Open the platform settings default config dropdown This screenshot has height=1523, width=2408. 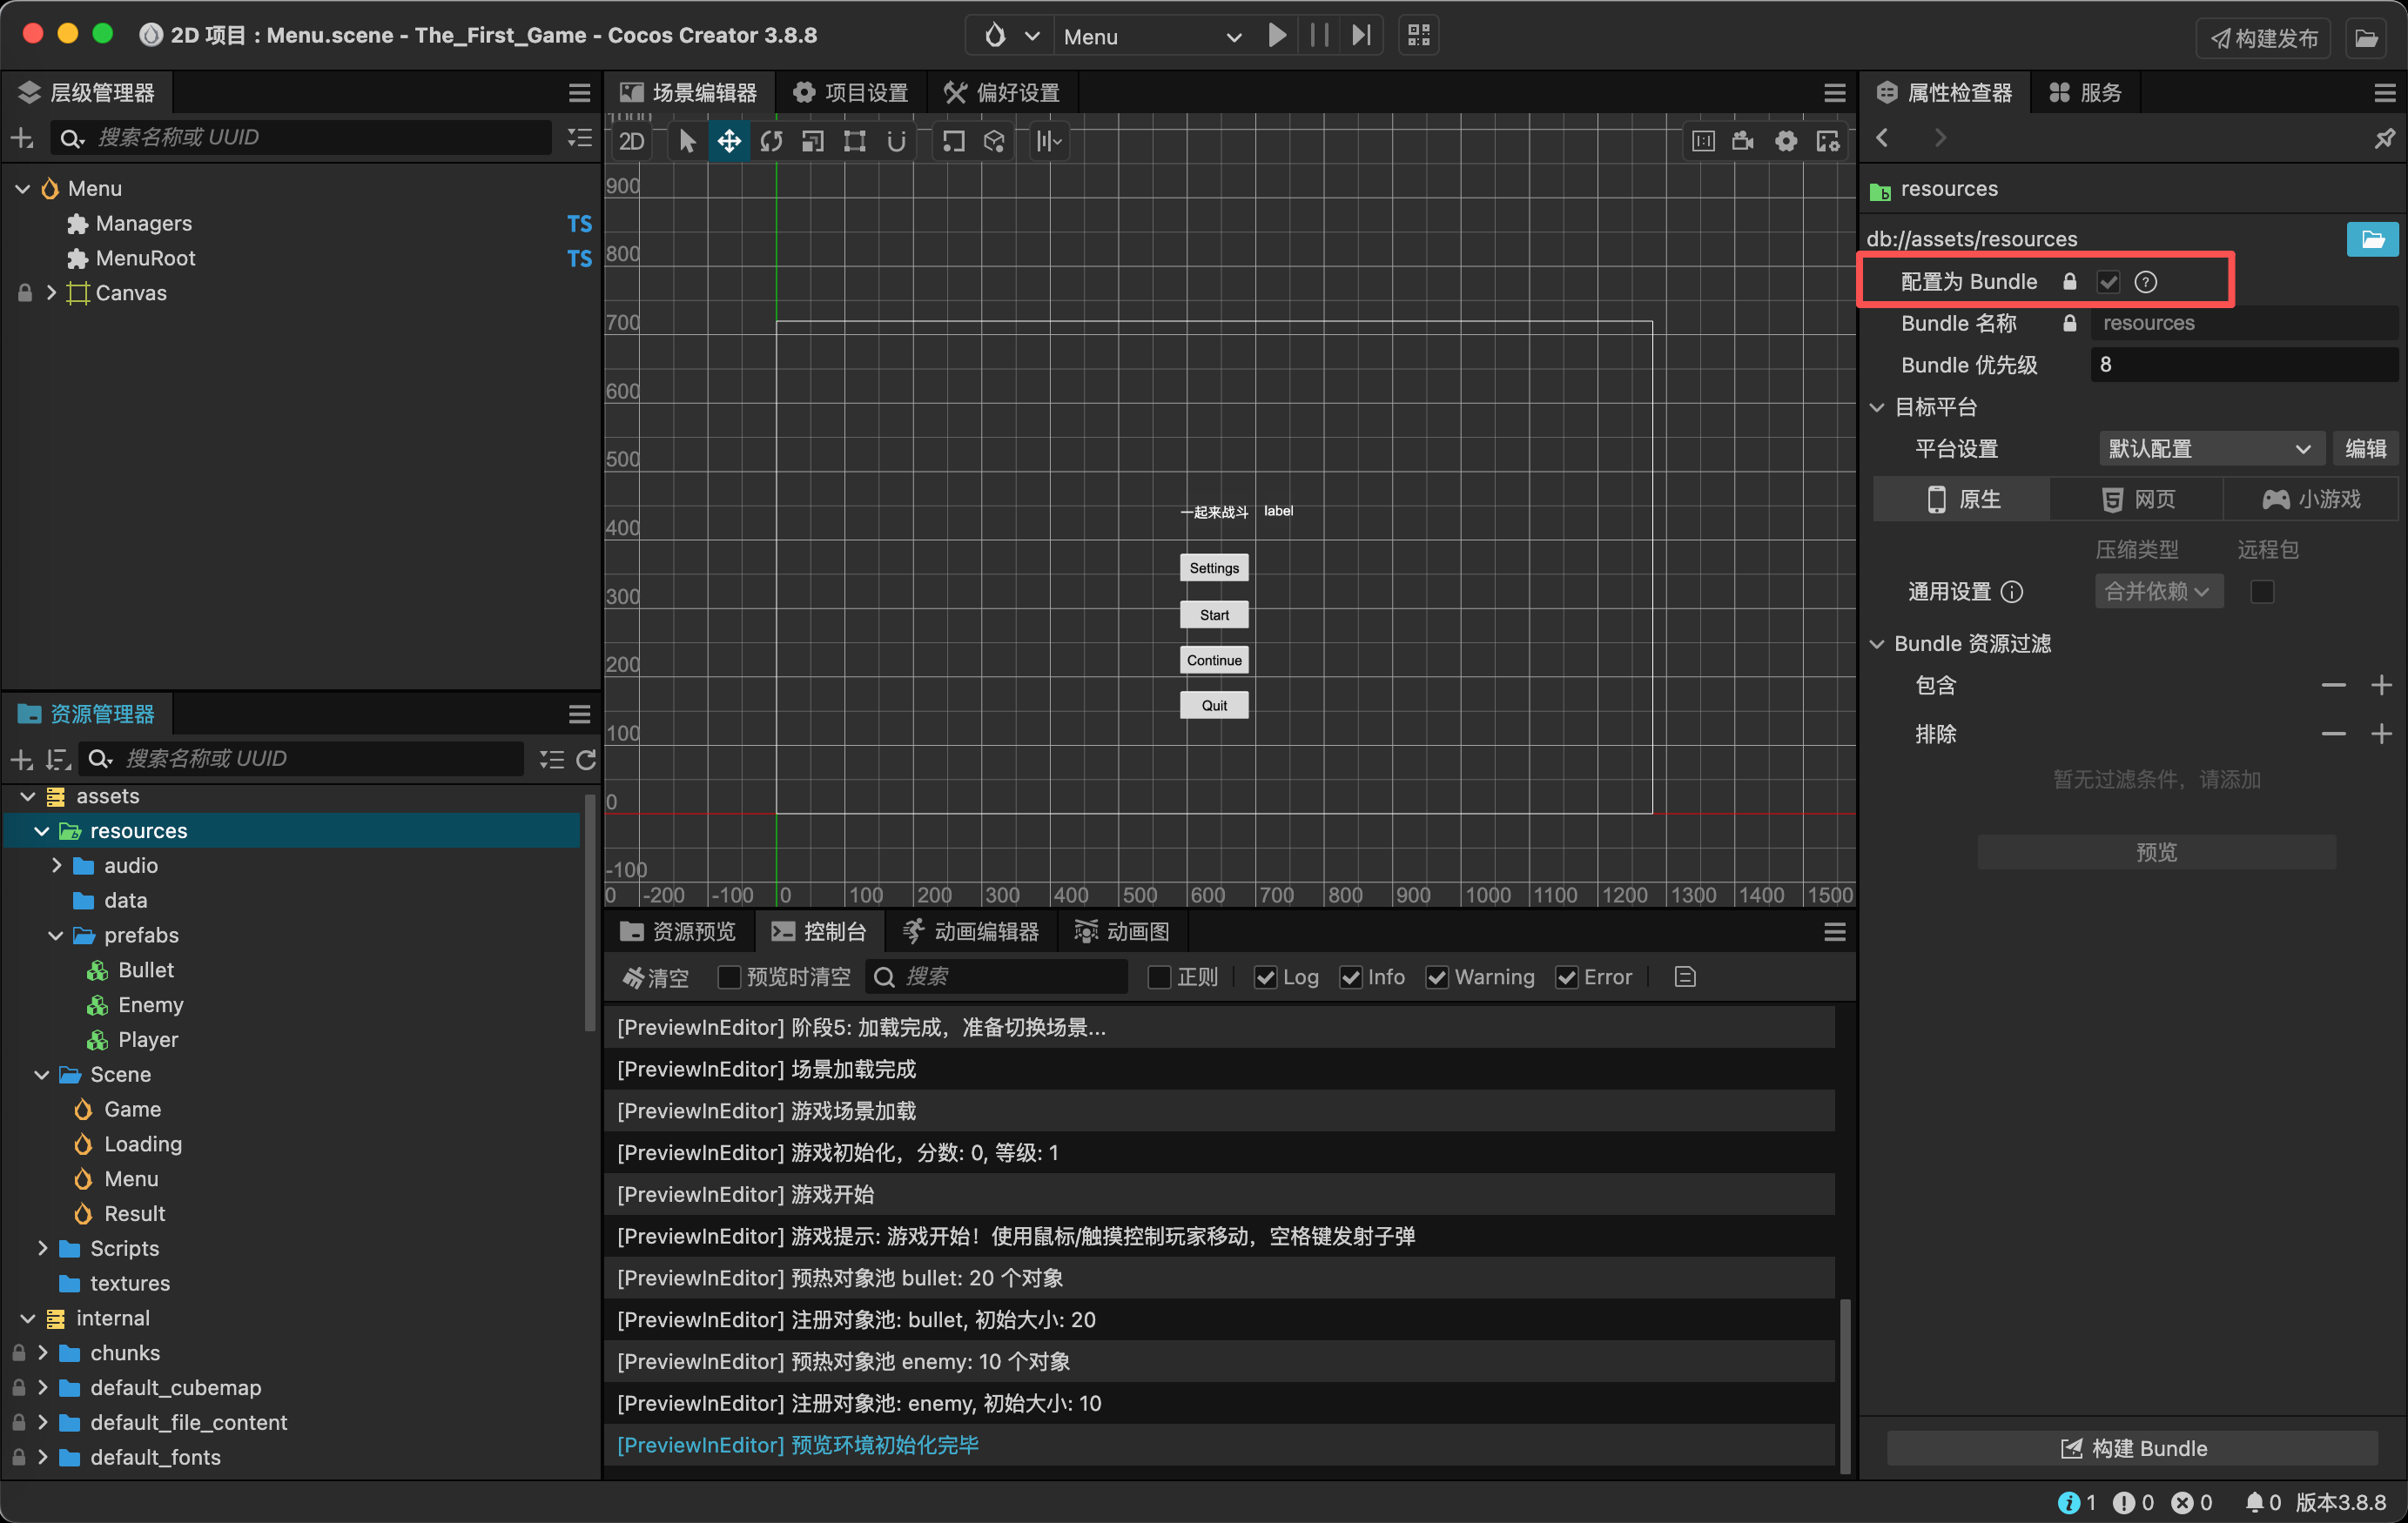pyautogui.click(x=2209, y=449)
